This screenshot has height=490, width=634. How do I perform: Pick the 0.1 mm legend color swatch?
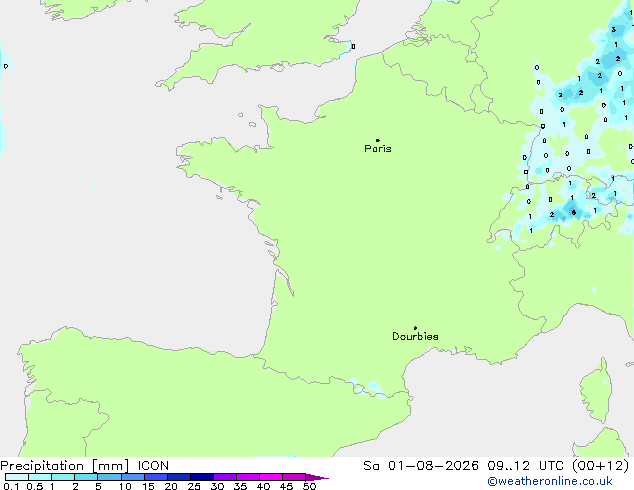click(17, 477)
